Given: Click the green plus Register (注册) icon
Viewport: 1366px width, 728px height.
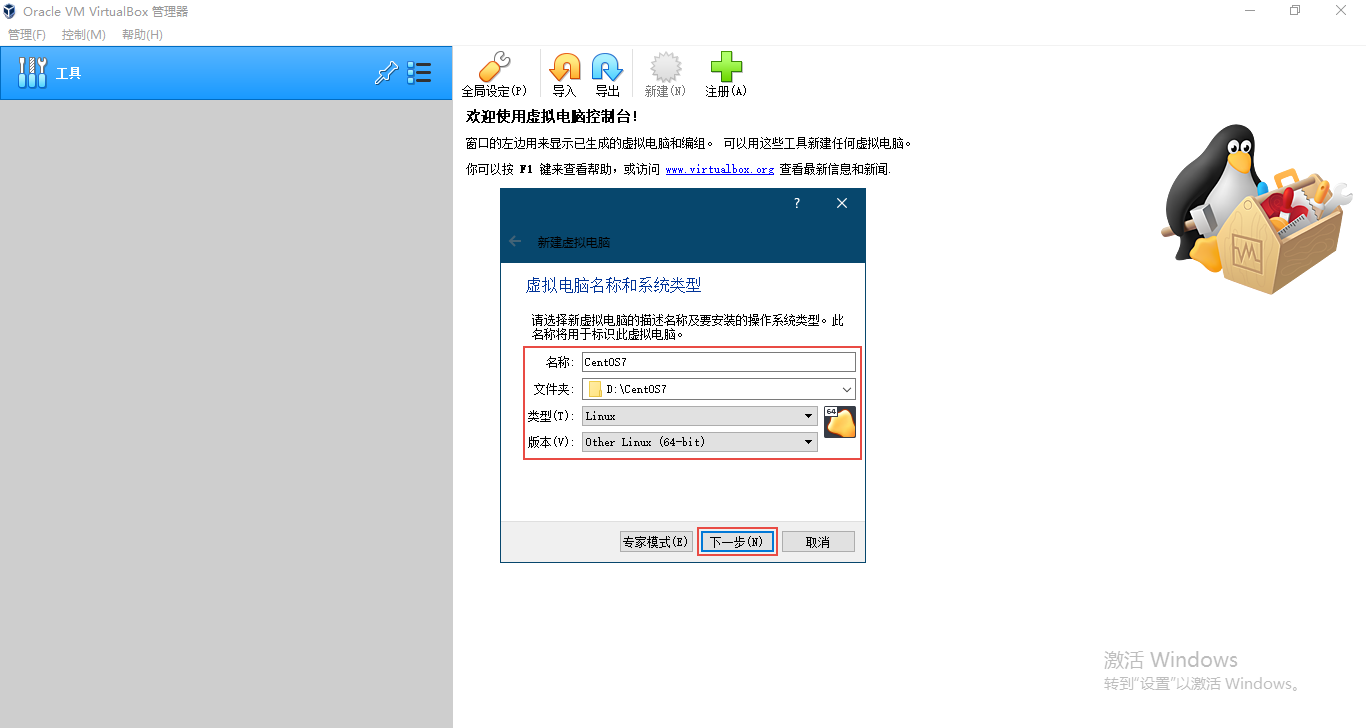Looking at the screenshot, I should [x=726, y=67].
